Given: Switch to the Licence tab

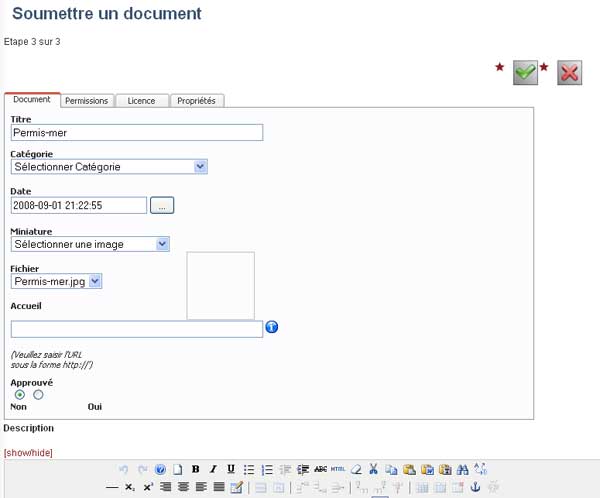Looking at the screenshot, I should point(141,101).
